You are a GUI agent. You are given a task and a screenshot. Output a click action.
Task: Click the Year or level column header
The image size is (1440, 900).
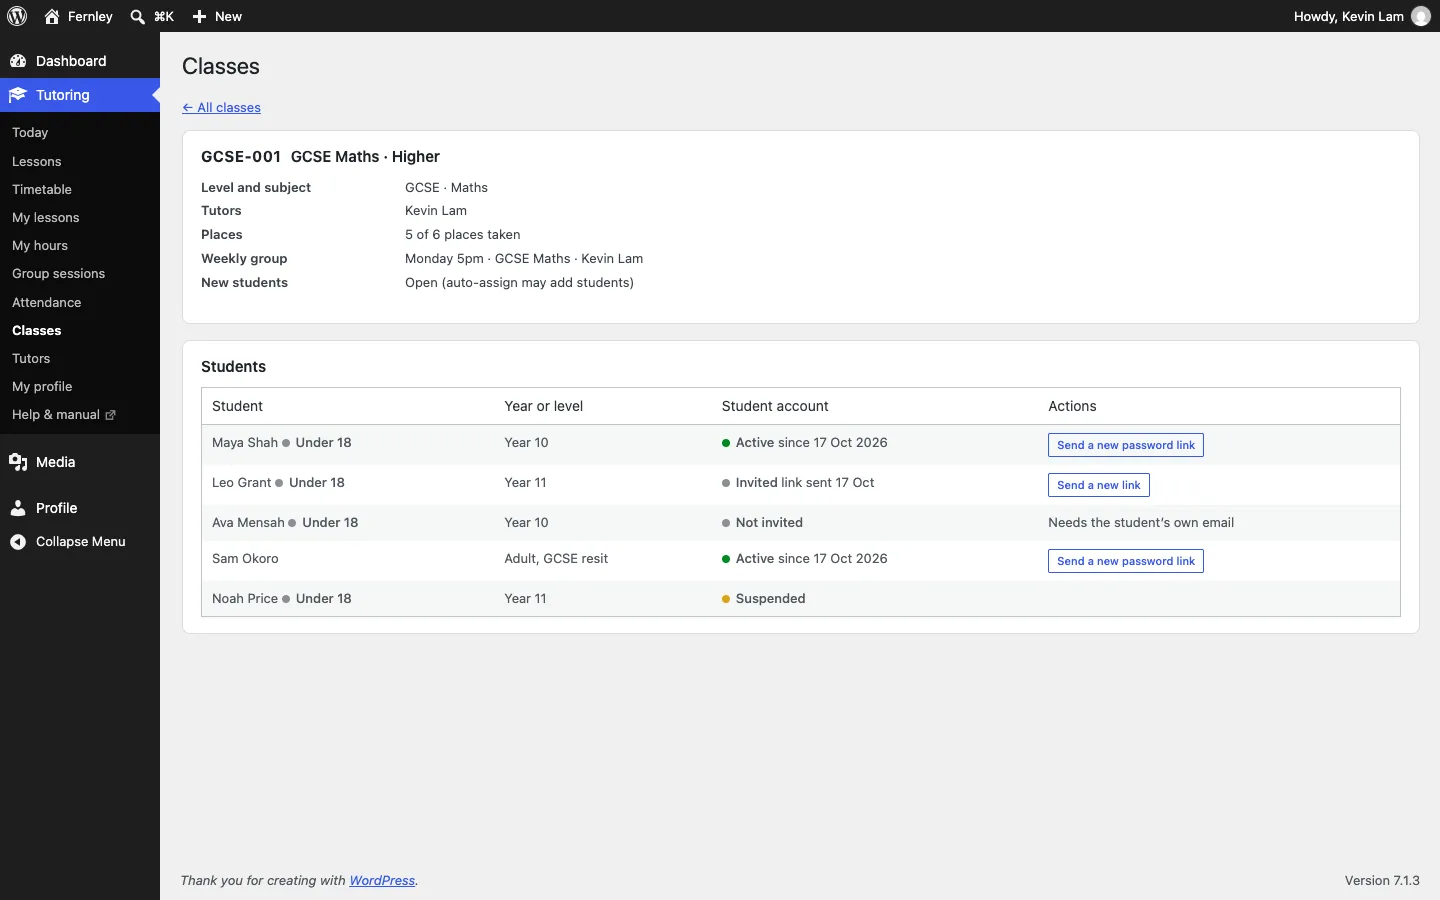pos(544,406)
